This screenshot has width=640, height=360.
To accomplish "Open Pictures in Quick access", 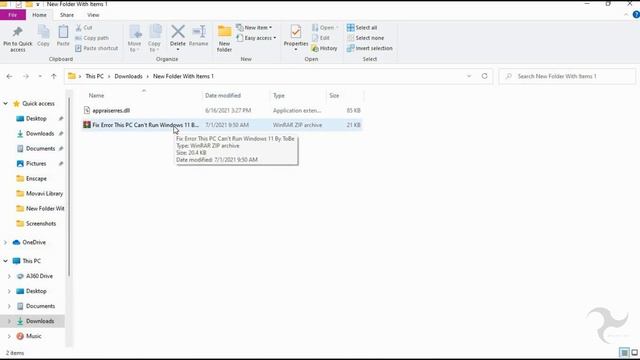I will (x=36, y=164).
